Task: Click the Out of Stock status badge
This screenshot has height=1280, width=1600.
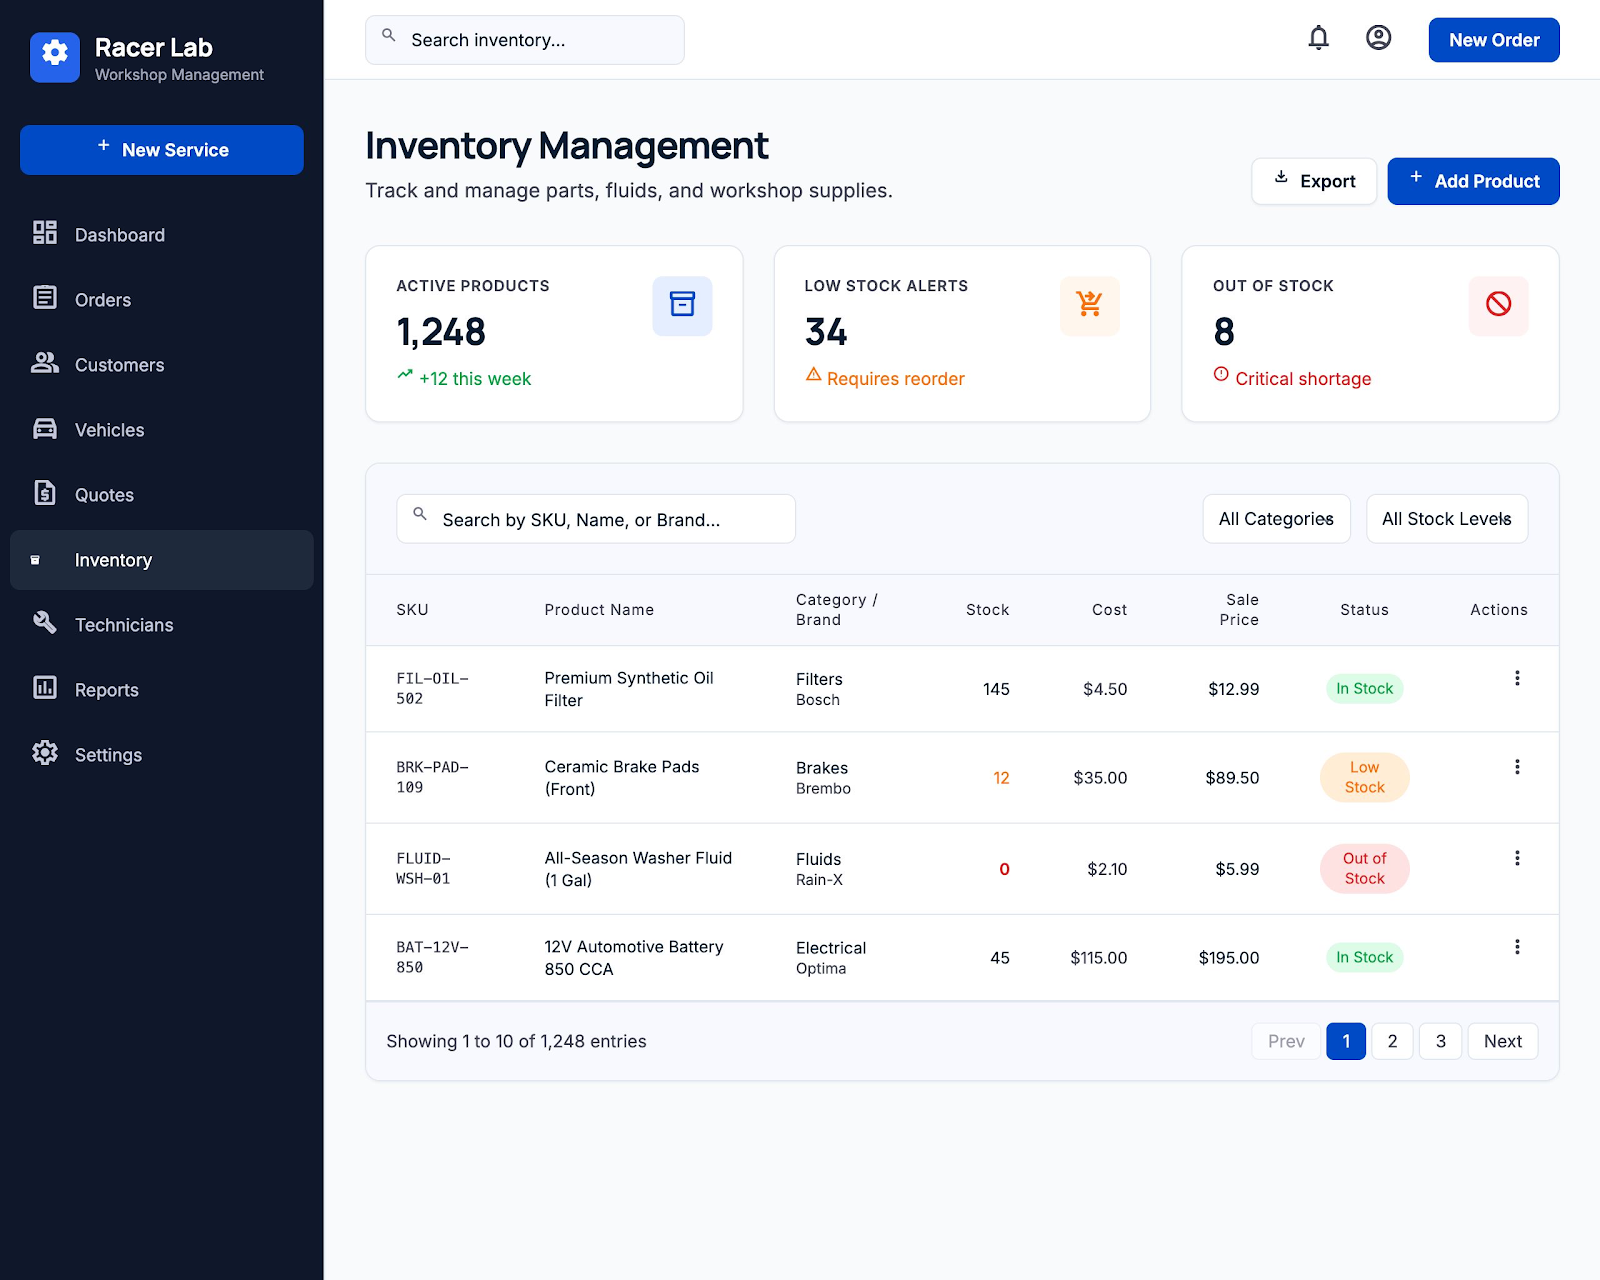Action: (x=1364, y=868)
